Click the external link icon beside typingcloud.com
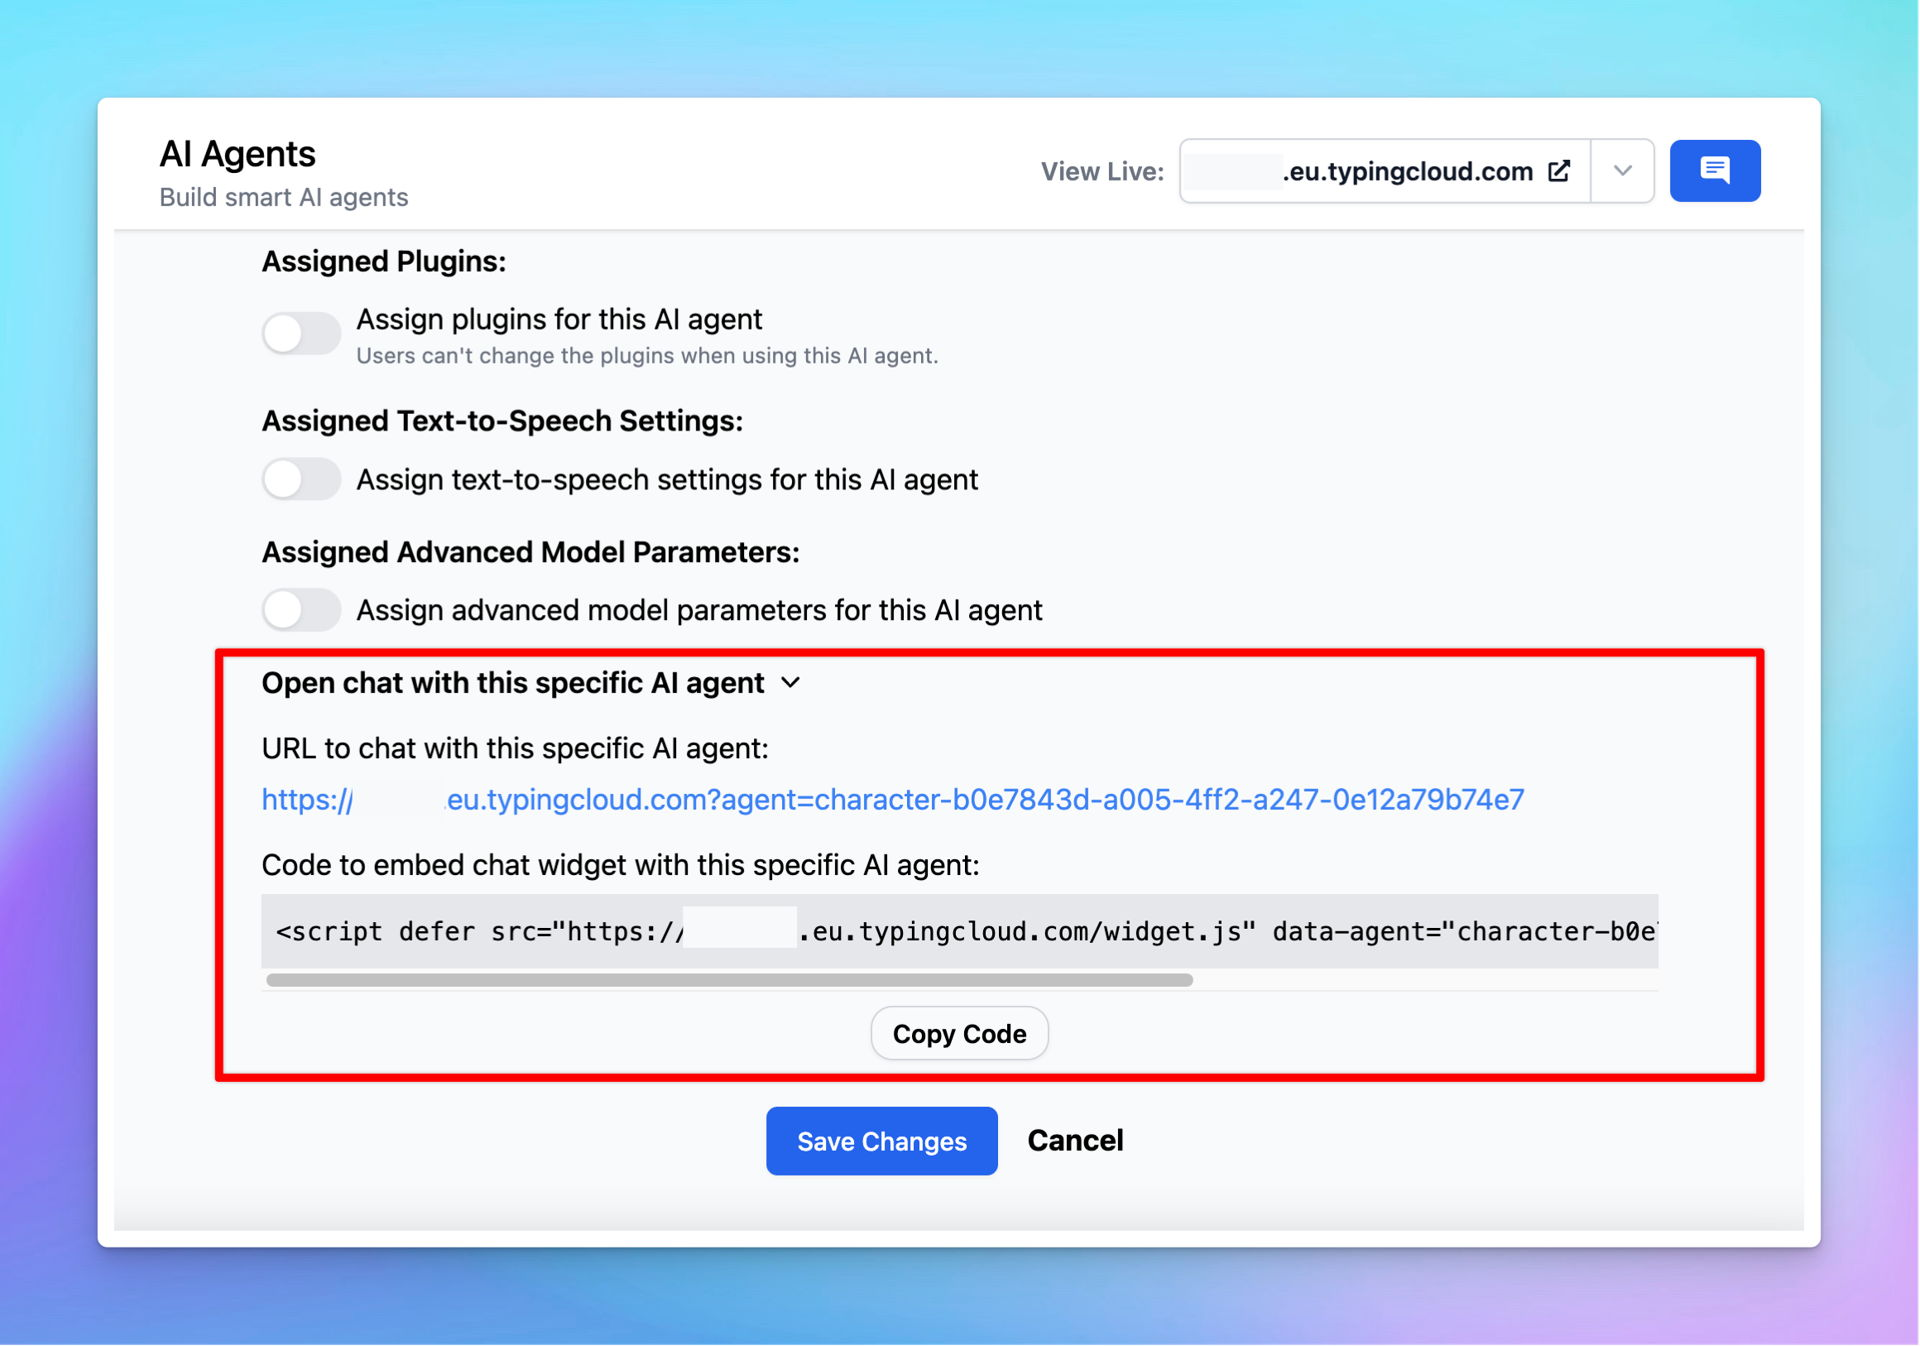This screenshot has height=1346, width=1920. click(1558, 171)
